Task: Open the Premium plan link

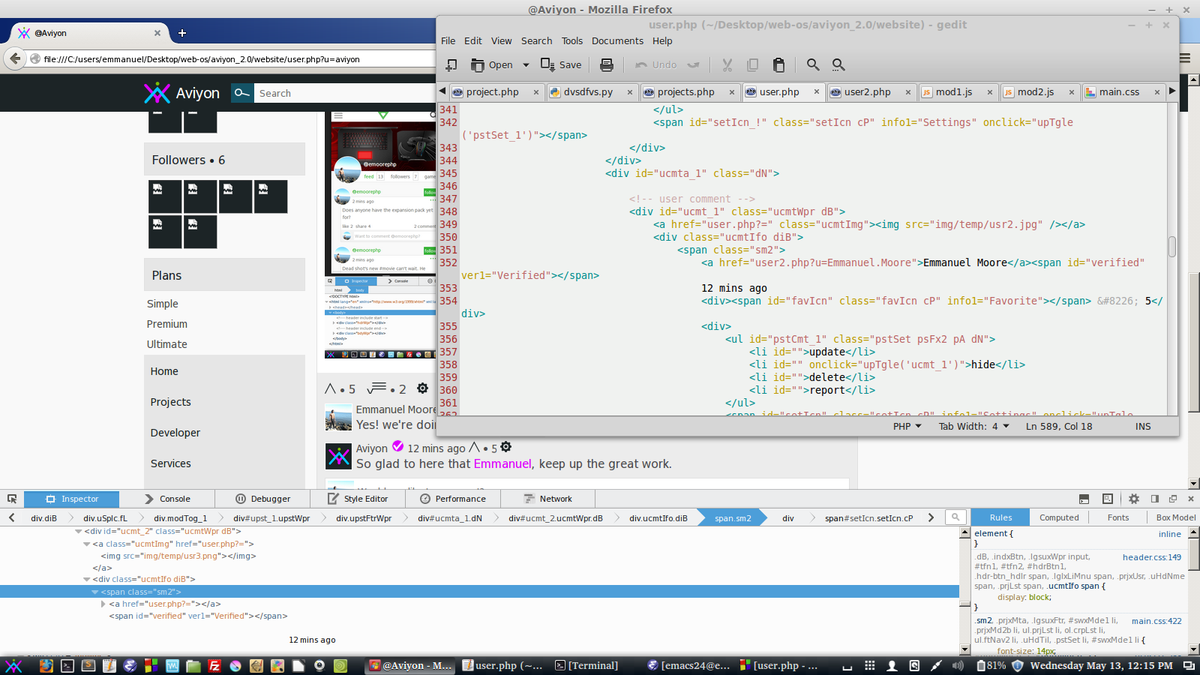Action: [167, 324]
